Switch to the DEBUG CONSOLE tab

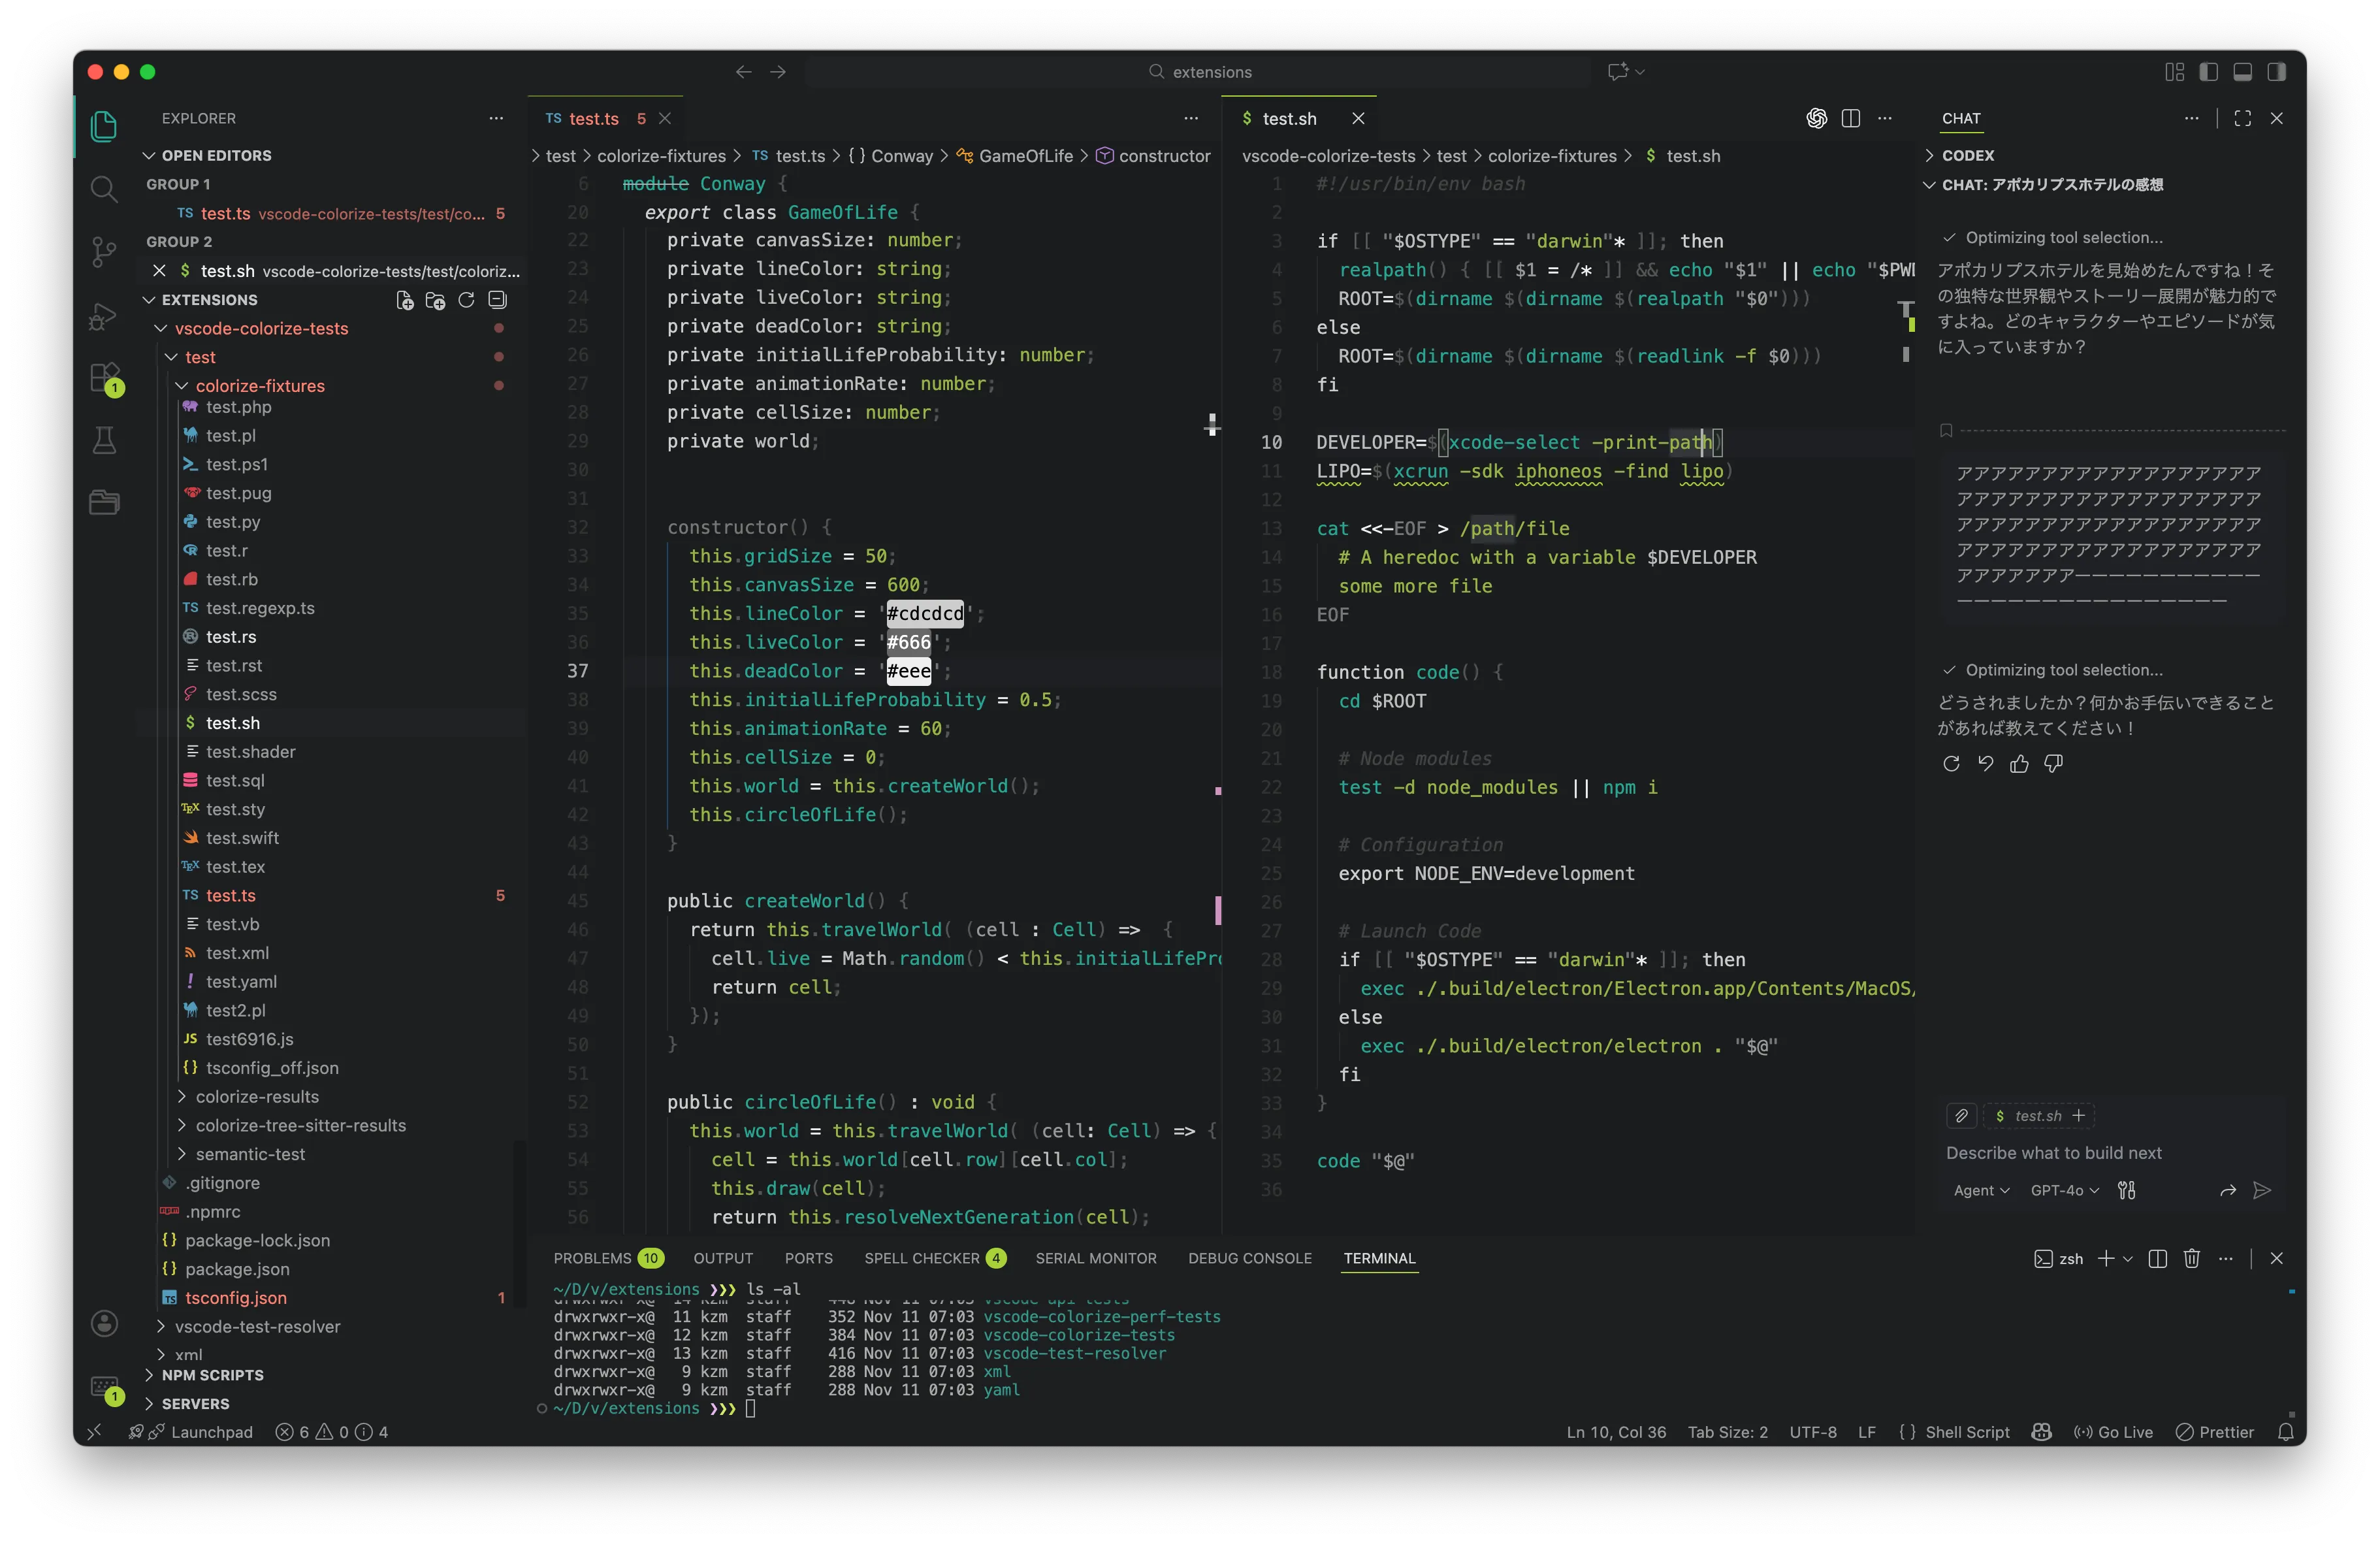[1249, 1259]
